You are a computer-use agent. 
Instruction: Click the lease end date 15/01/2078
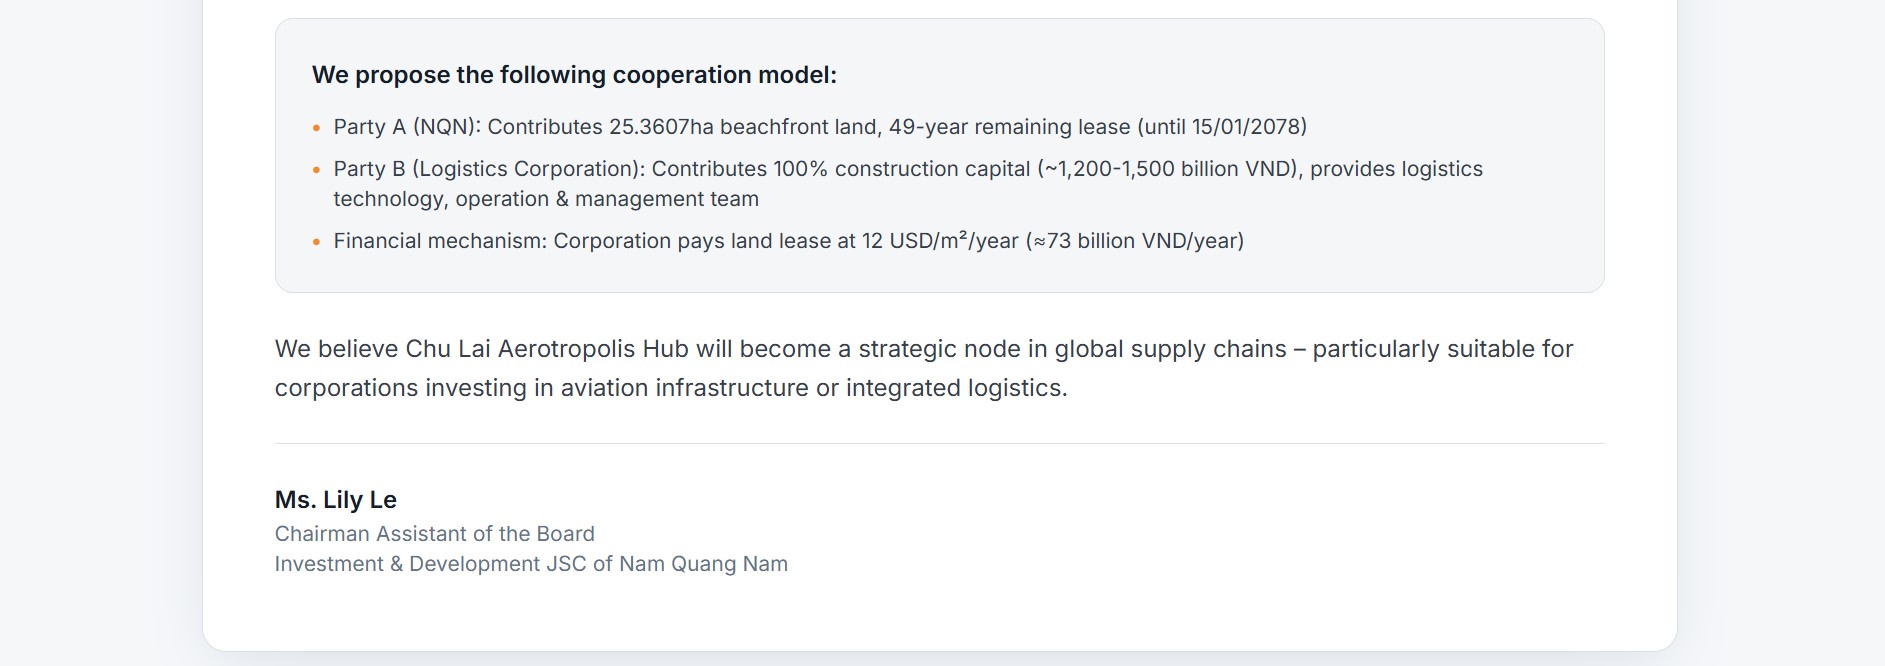coord(1248,127)
